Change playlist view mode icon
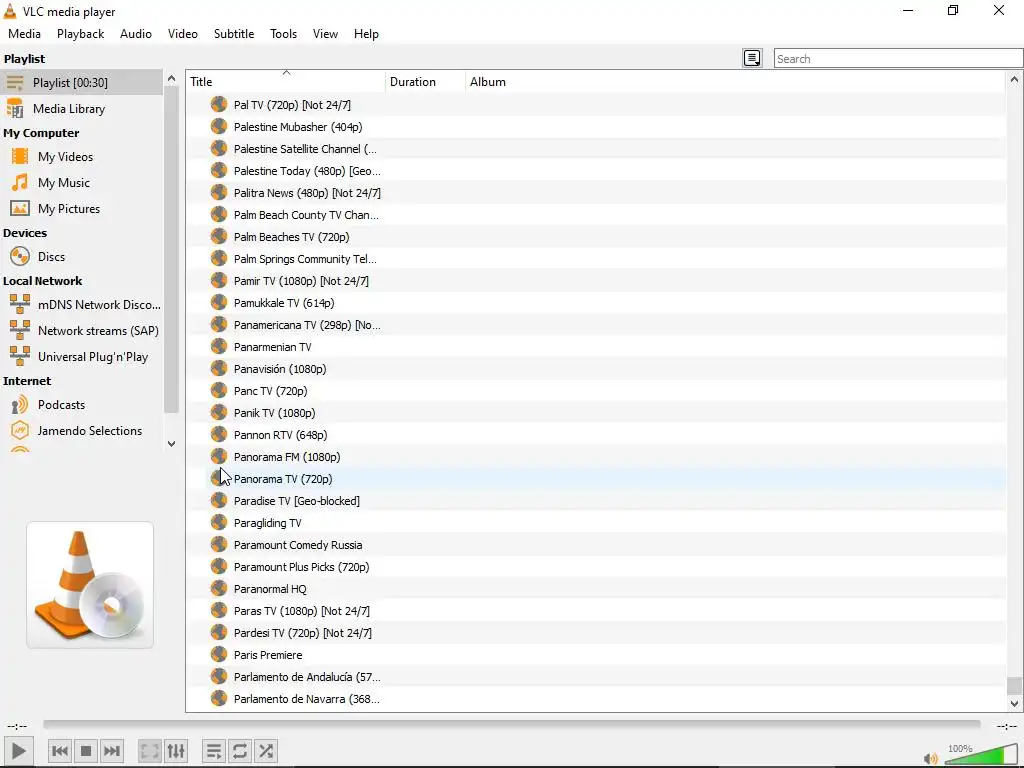 pyautogui.click(x=752, y=58)
